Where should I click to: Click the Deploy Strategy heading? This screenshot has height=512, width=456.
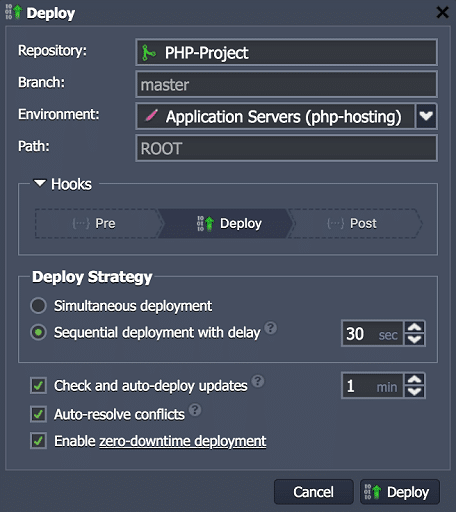click(x=92, y=277)
